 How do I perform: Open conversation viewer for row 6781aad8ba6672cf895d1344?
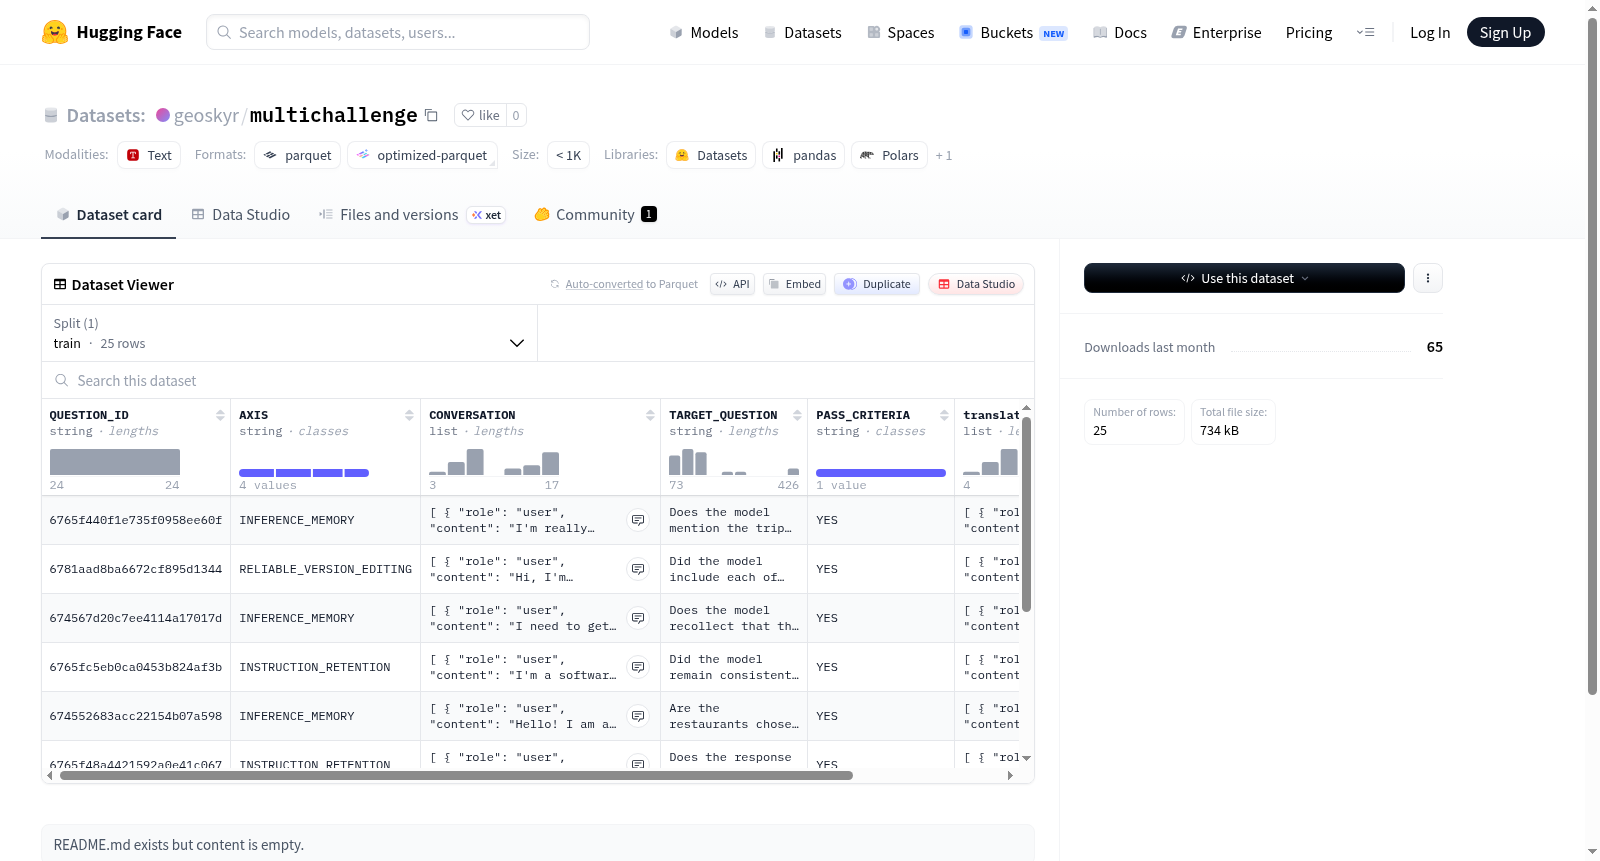[638, 569]
